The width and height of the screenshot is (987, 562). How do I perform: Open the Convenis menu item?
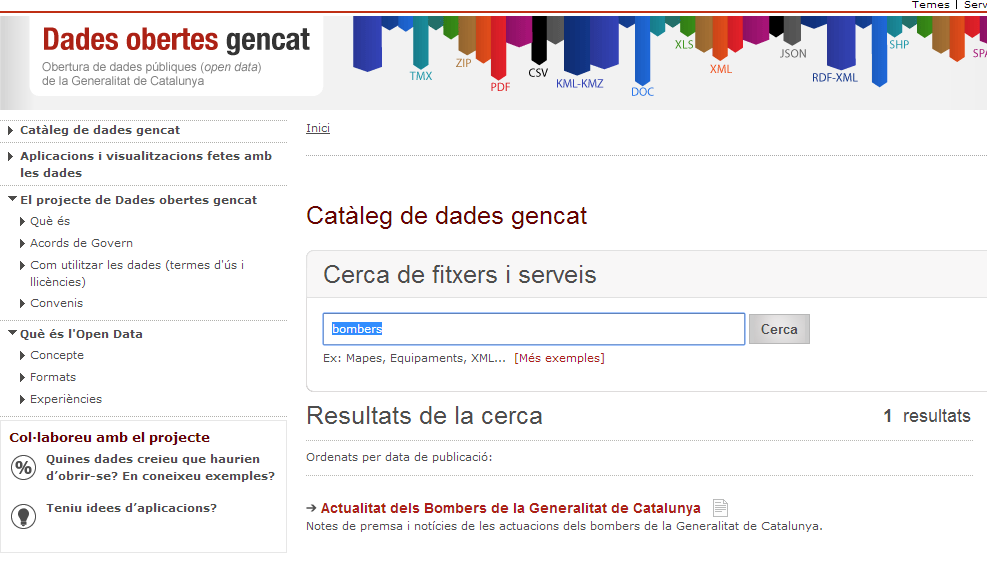(x=57, y=303)
